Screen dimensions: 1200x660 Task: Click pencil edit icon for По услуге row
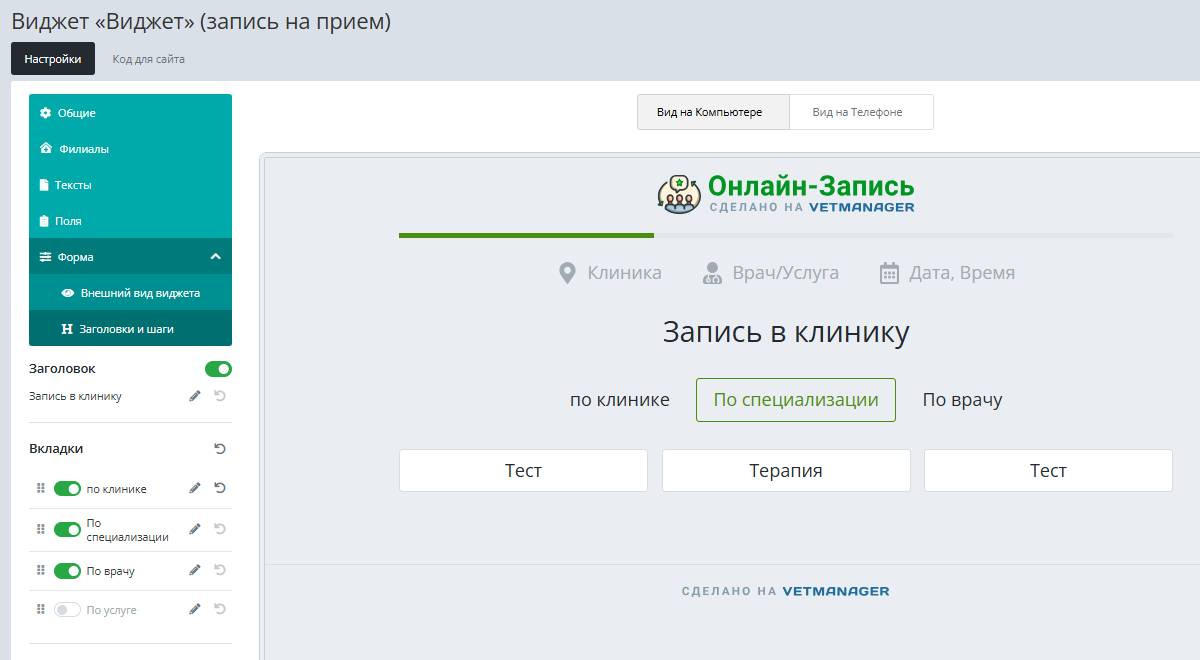click(x=195, y=609)
